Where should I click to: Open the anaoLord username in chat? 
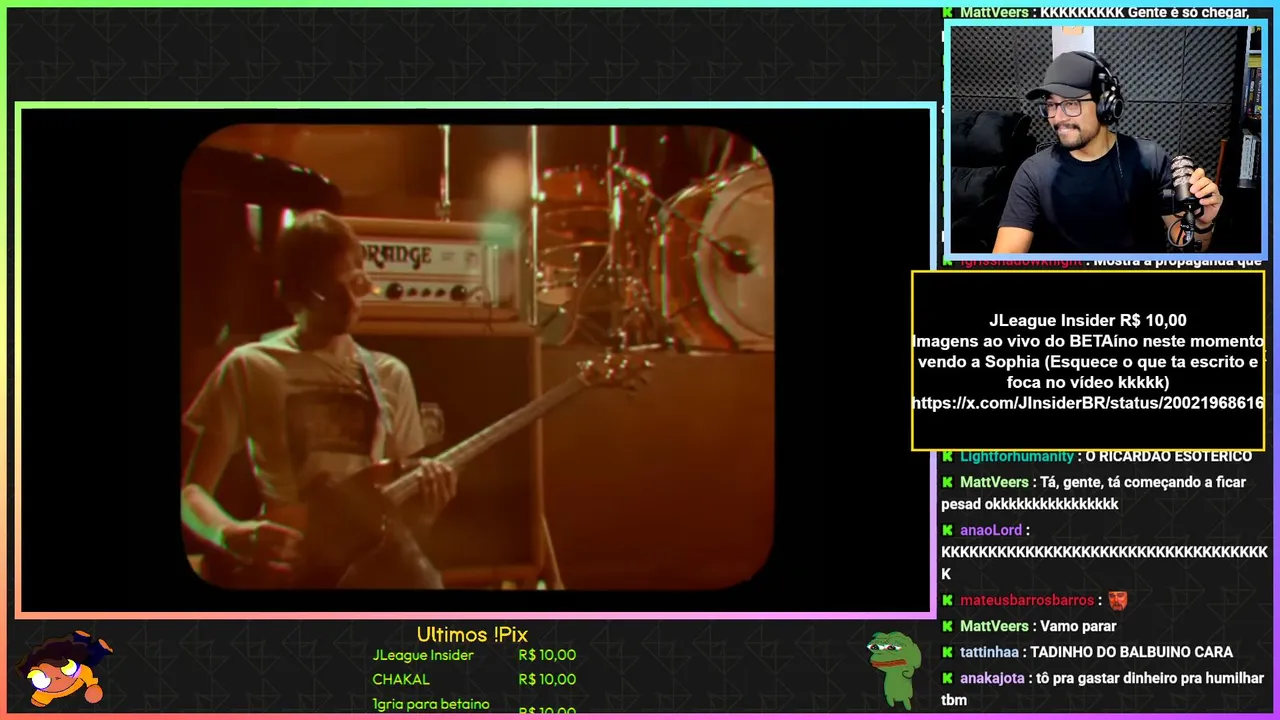pos(991,530)
